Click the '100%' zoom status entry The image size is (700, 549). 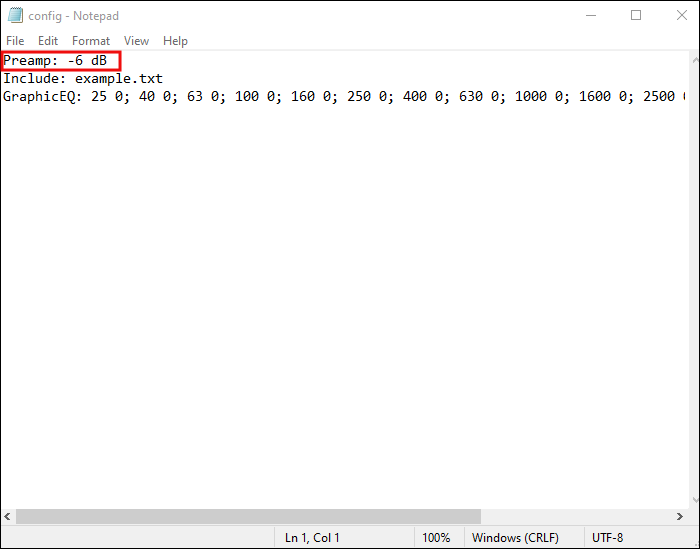pos(436,538)
